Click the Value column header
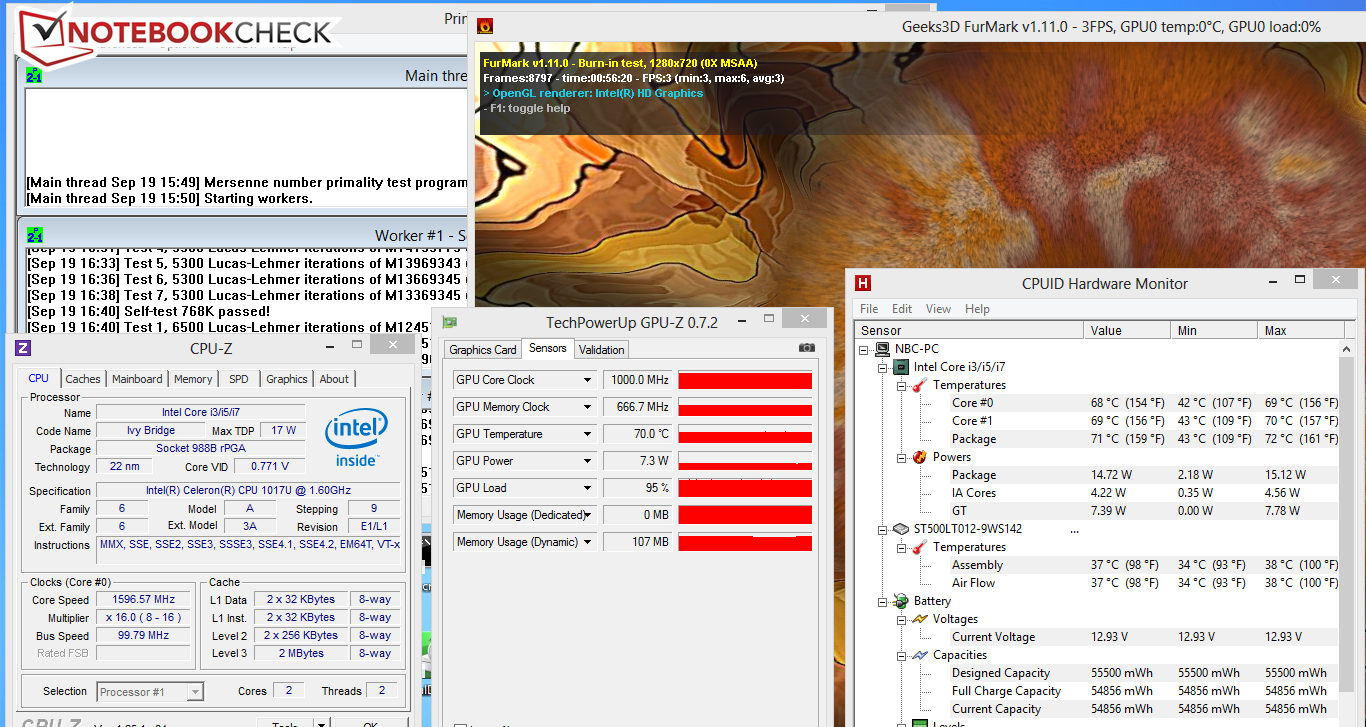 (x=1129, y=330)
